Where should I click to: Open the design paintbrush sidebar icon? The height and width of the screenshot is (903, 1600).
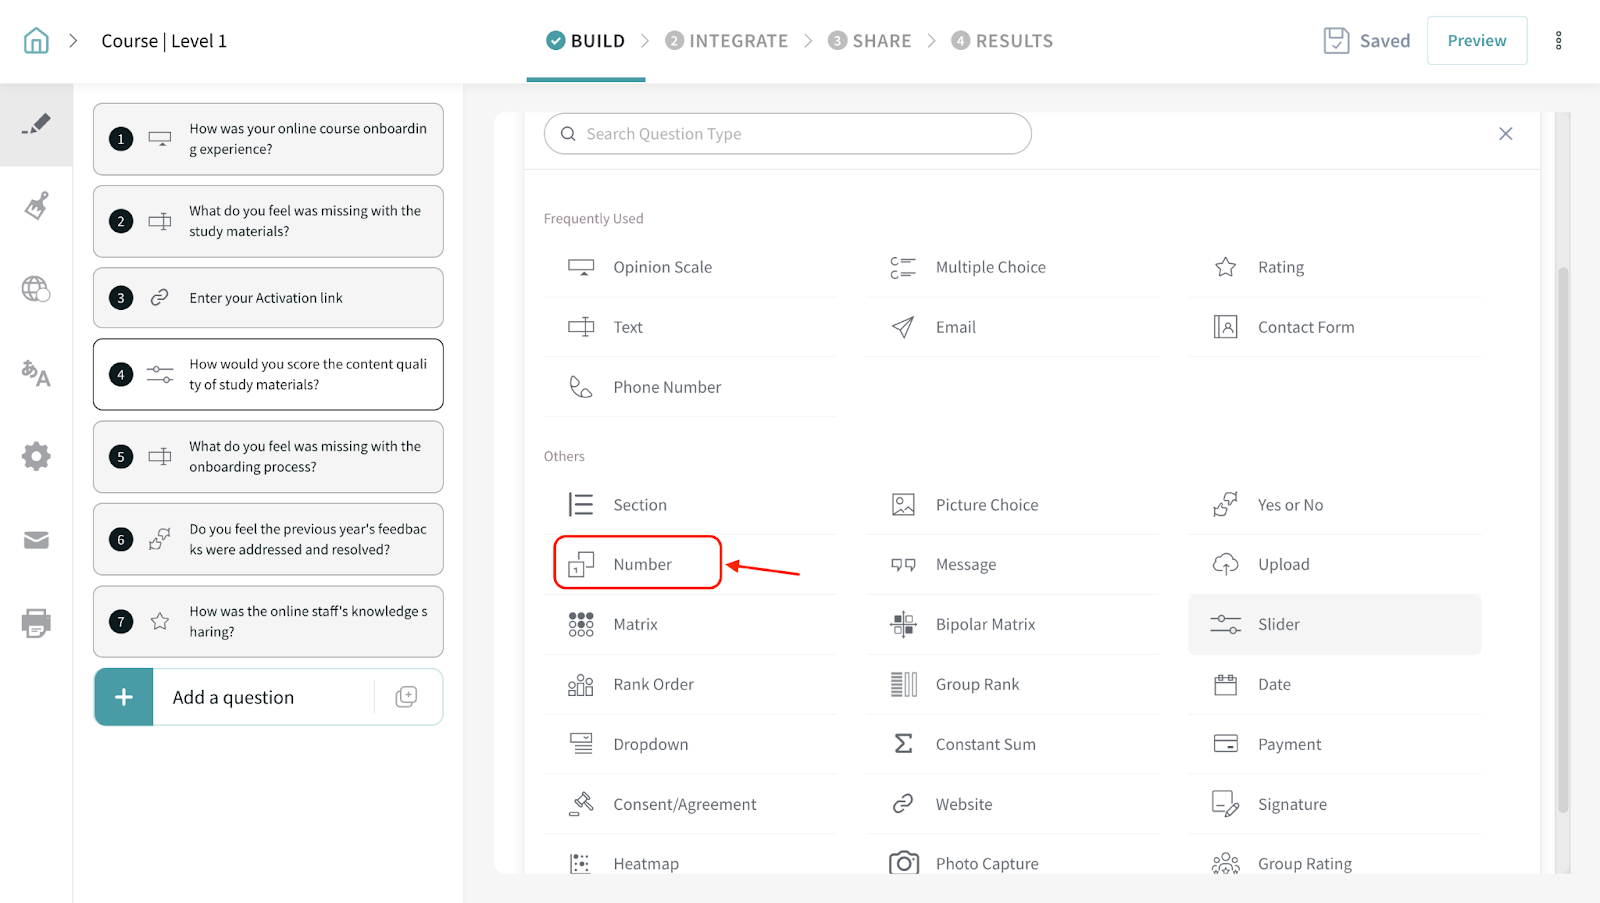tap(36, 206)
